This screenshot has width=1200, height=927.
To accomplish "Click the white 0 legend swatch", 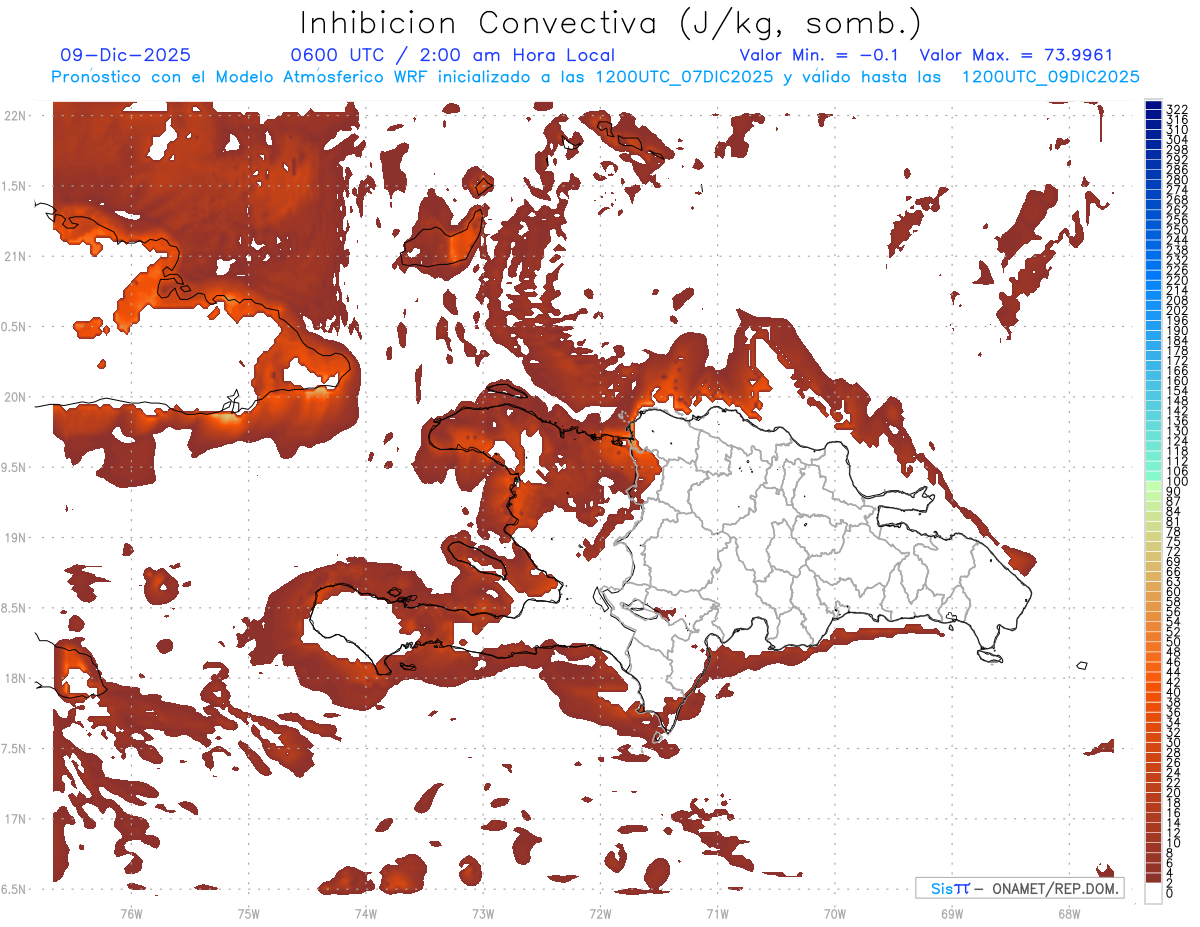I will 1153,893.
